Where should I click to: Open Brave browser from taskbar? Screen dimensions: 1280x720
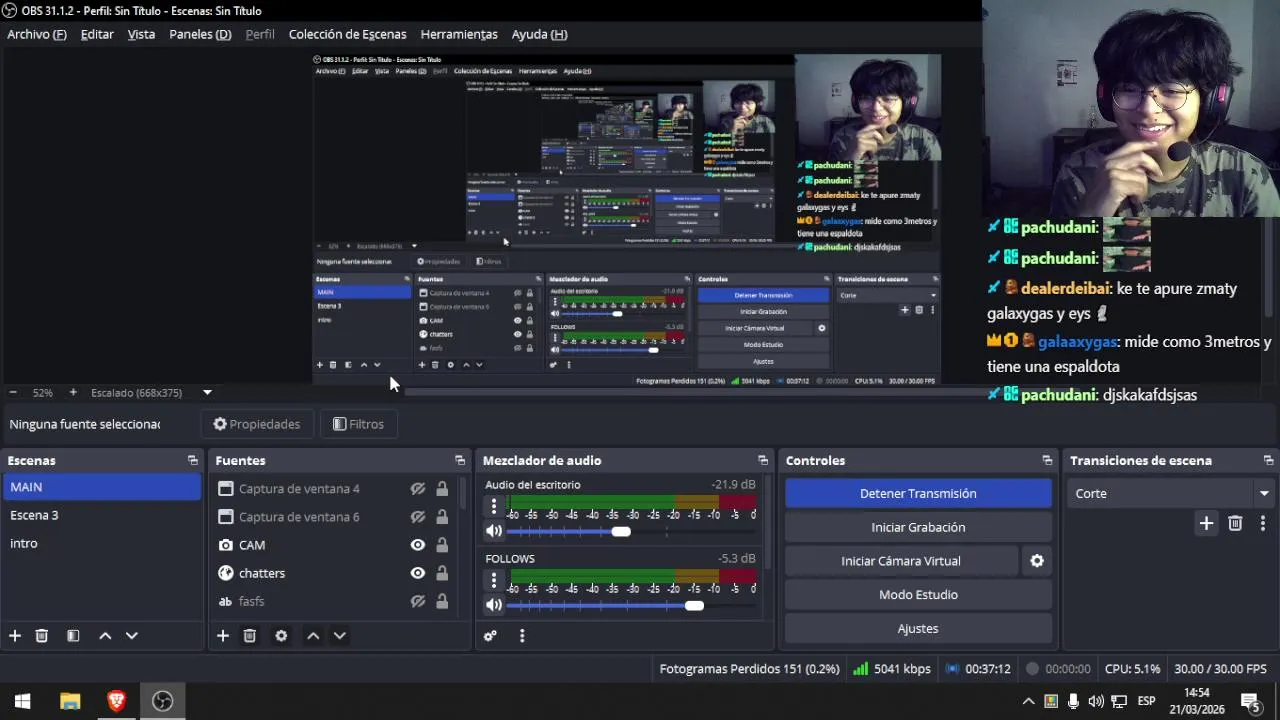(116, 701)
